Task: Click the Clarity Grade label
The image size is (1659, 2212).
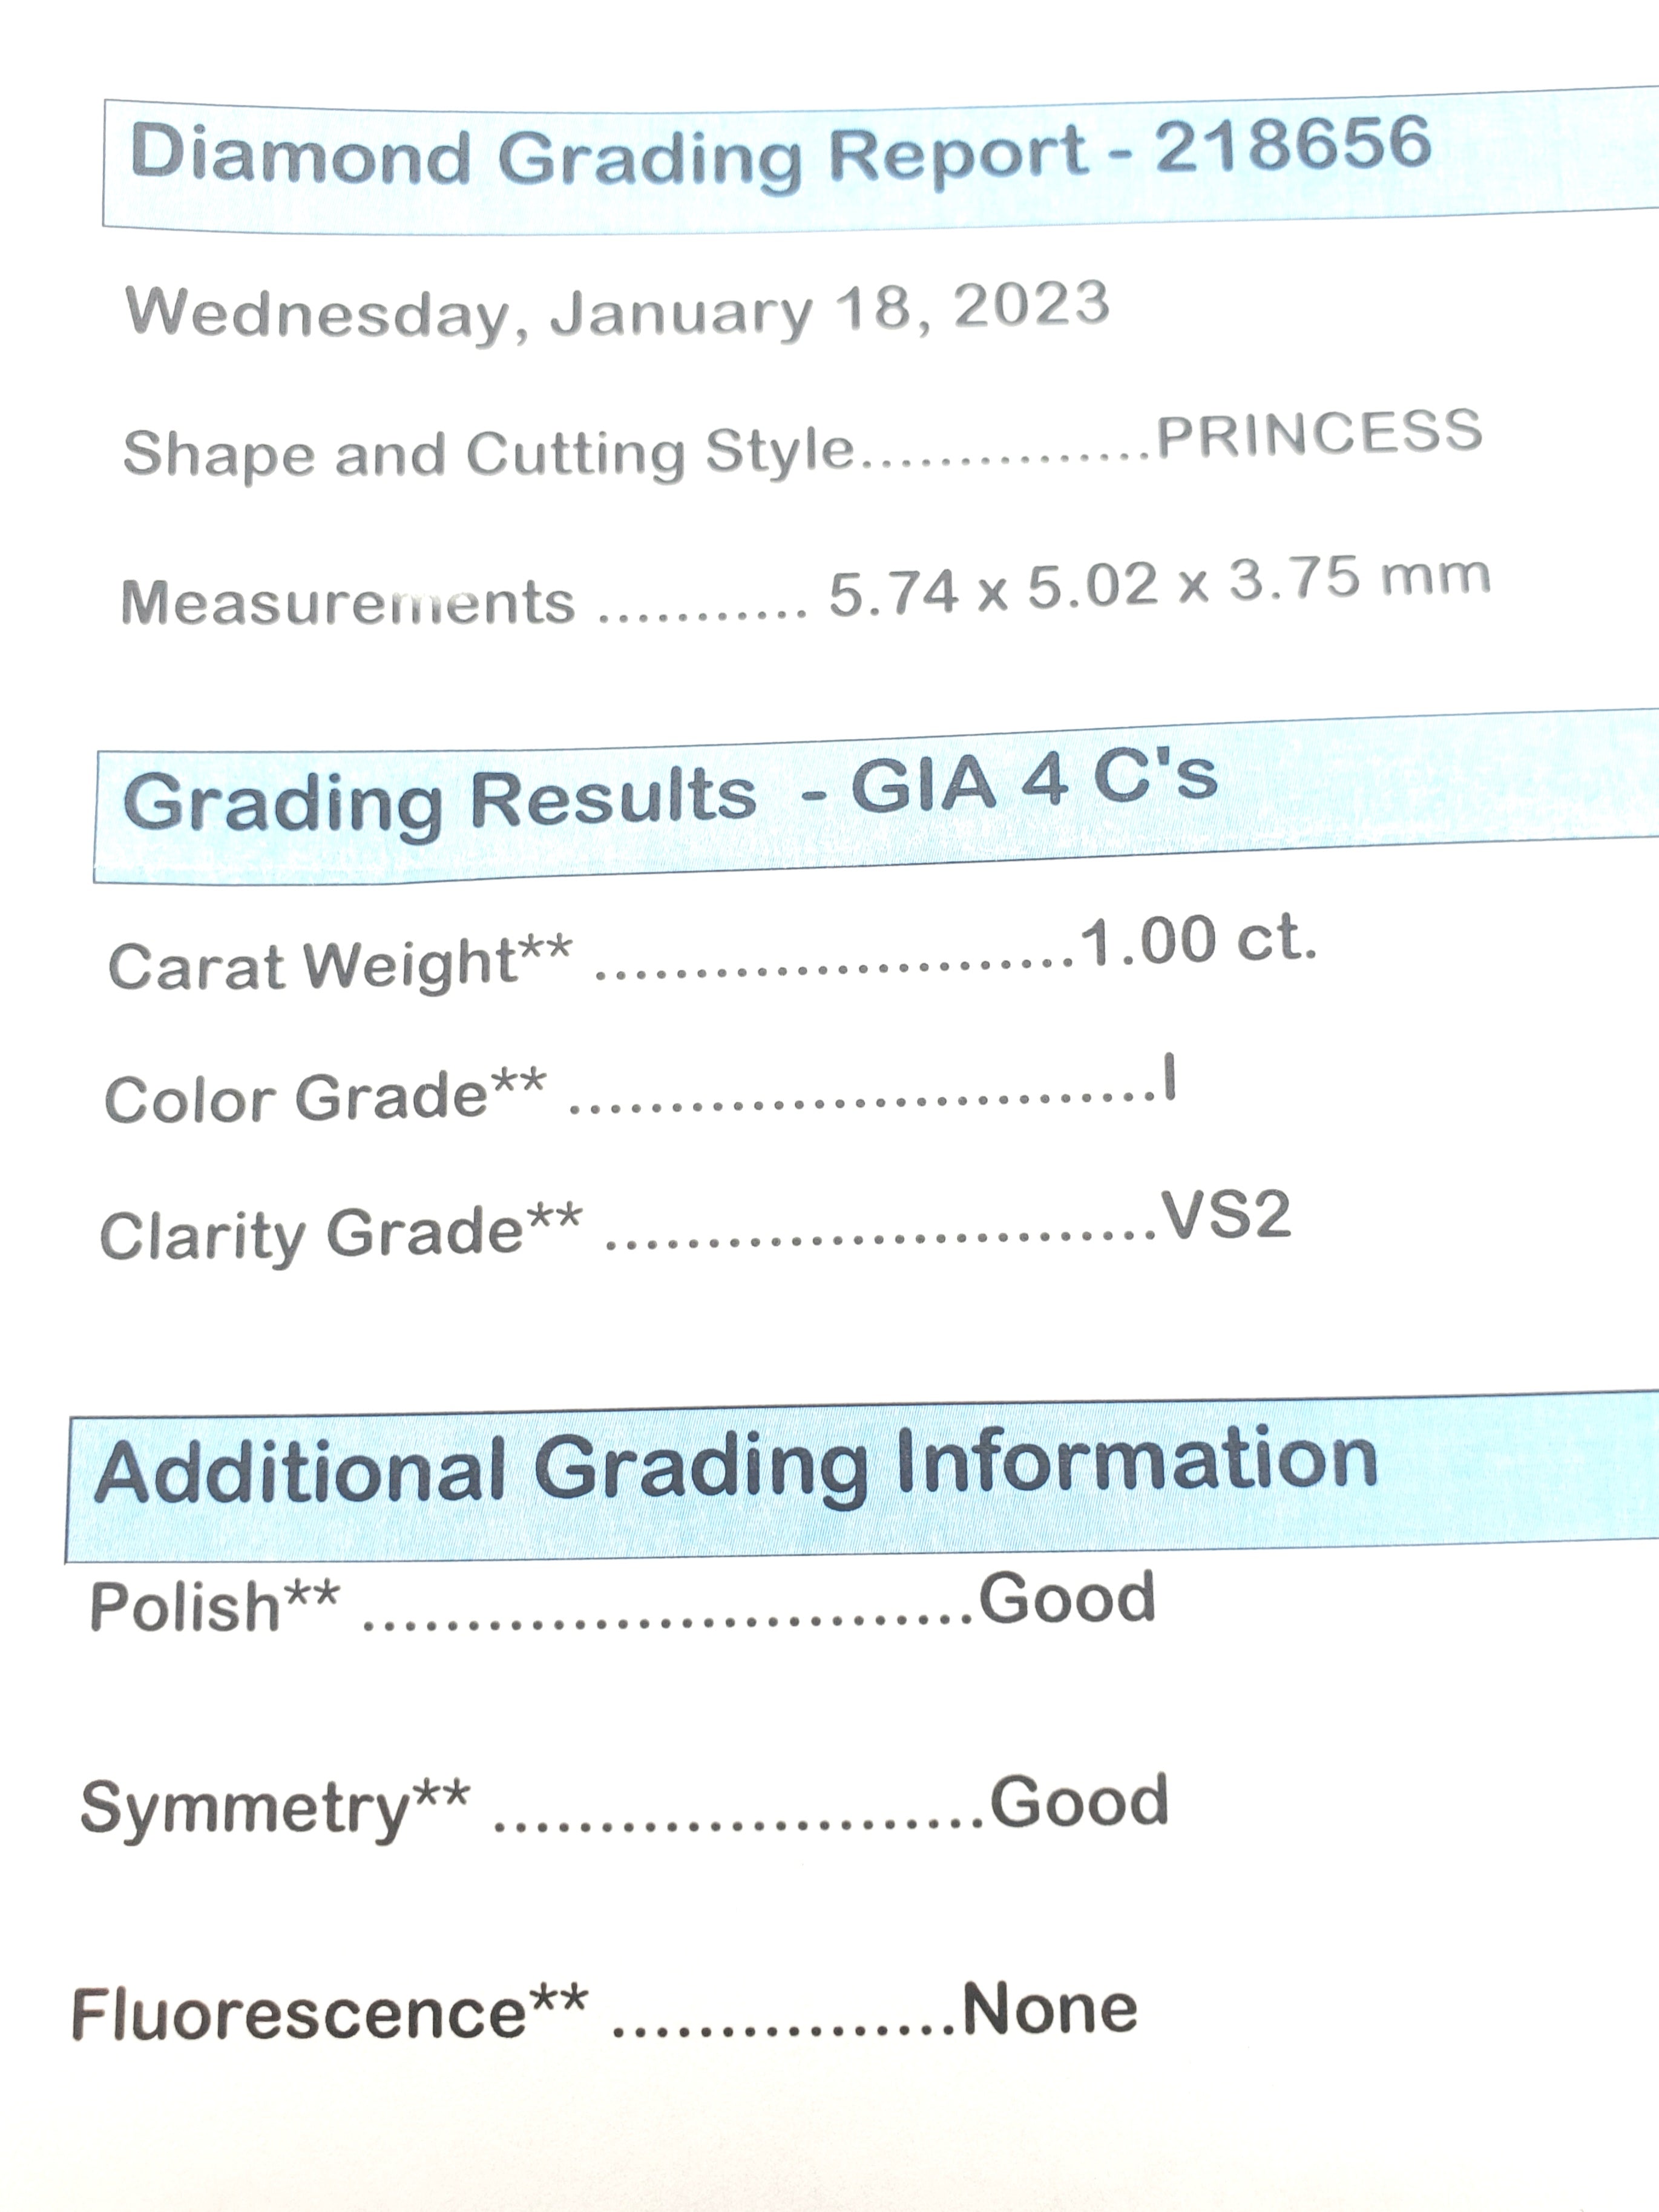Action: pyautogui.click(x=341, y=1233)
